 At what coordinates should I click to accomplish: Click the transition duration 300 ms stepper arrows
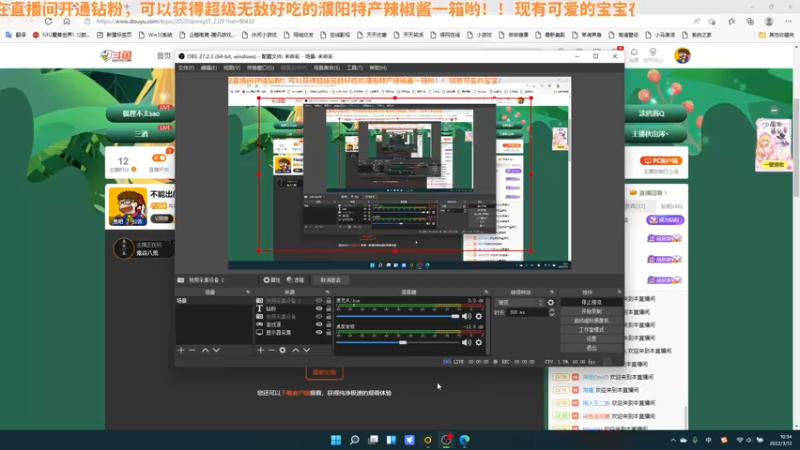pyautogui.click(x=552, y=312)
